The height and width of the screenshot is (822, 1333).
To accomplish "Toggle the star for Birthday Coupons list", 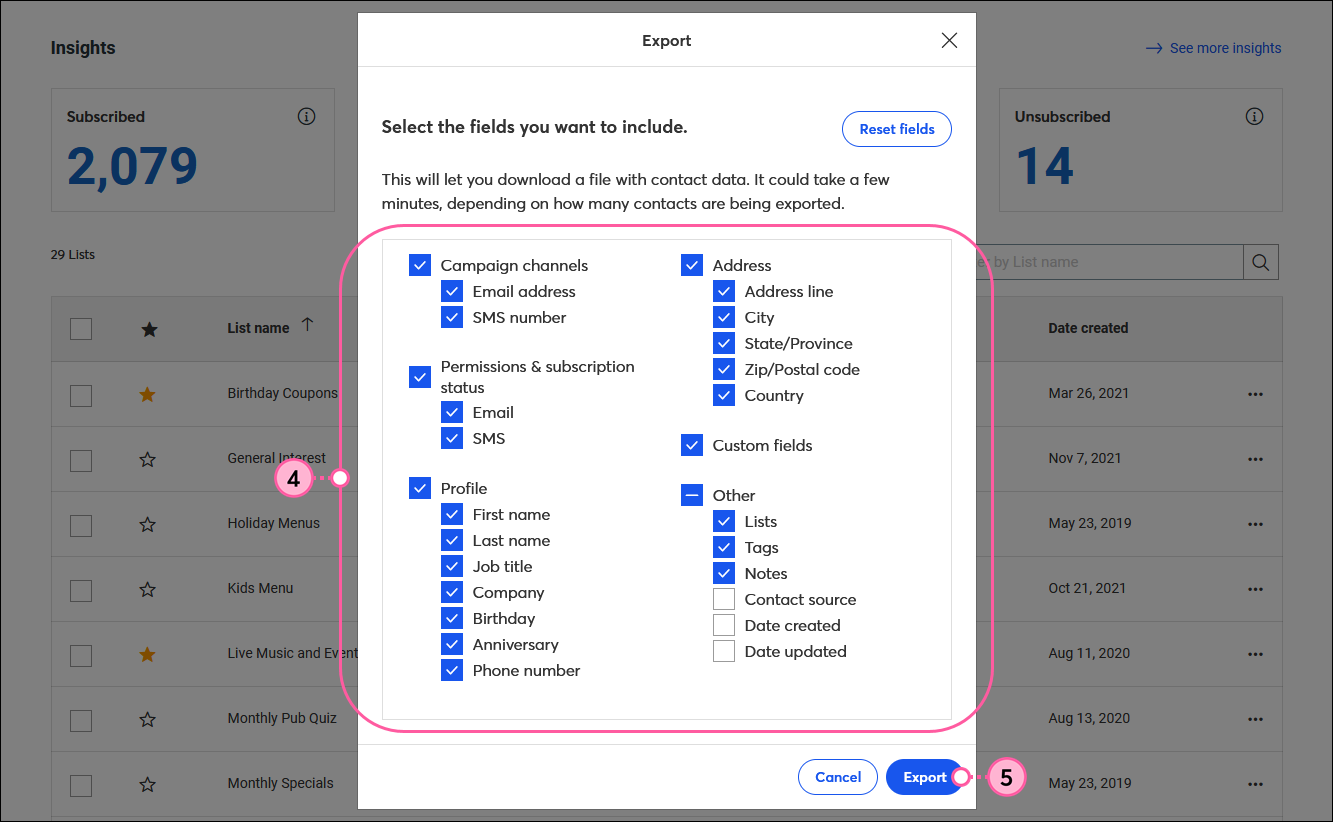I will (x=148, y=394).
